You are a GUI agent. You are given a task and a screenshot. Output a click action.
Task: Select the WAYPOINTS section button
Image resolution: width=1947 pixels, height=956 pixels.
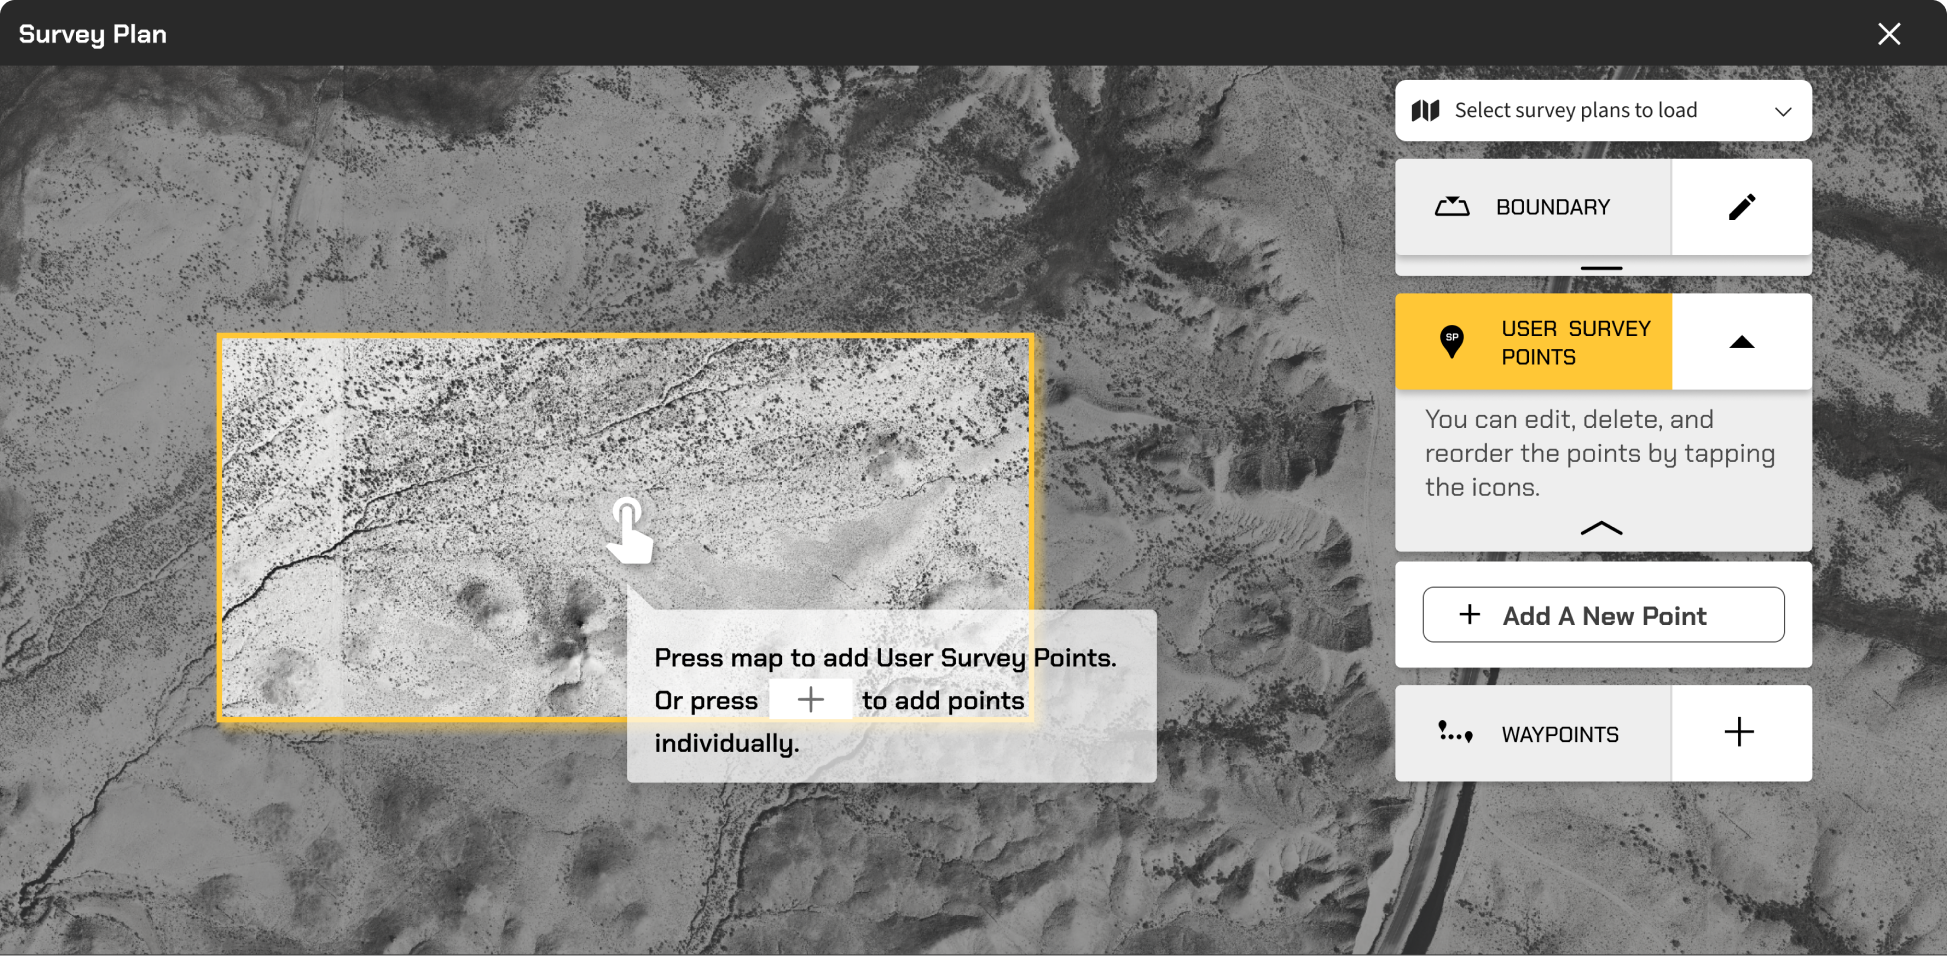[x=1533, y=733]
